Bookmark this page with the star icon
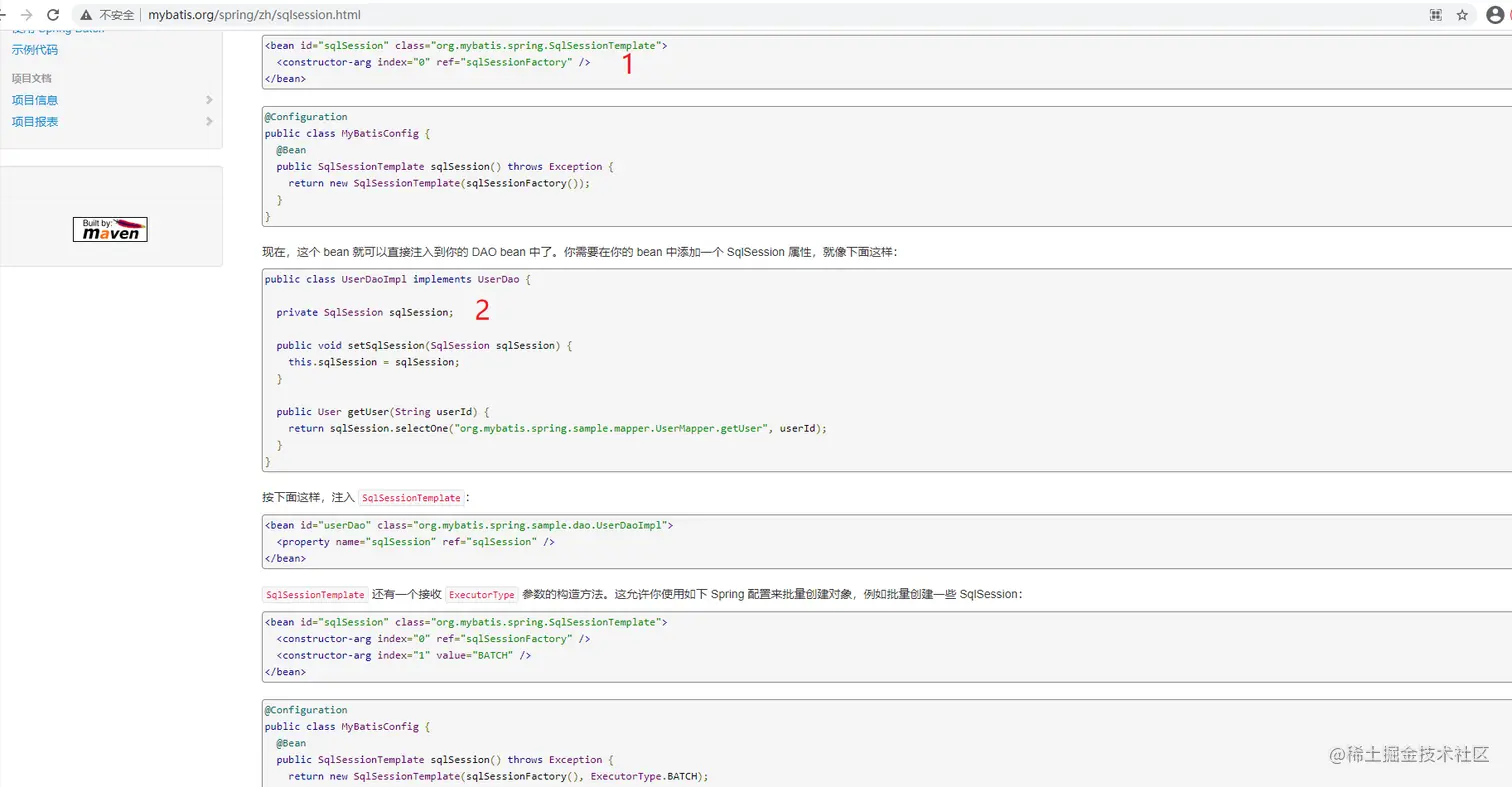Screen dimensions: 1512x787 tap(1462, 15)
